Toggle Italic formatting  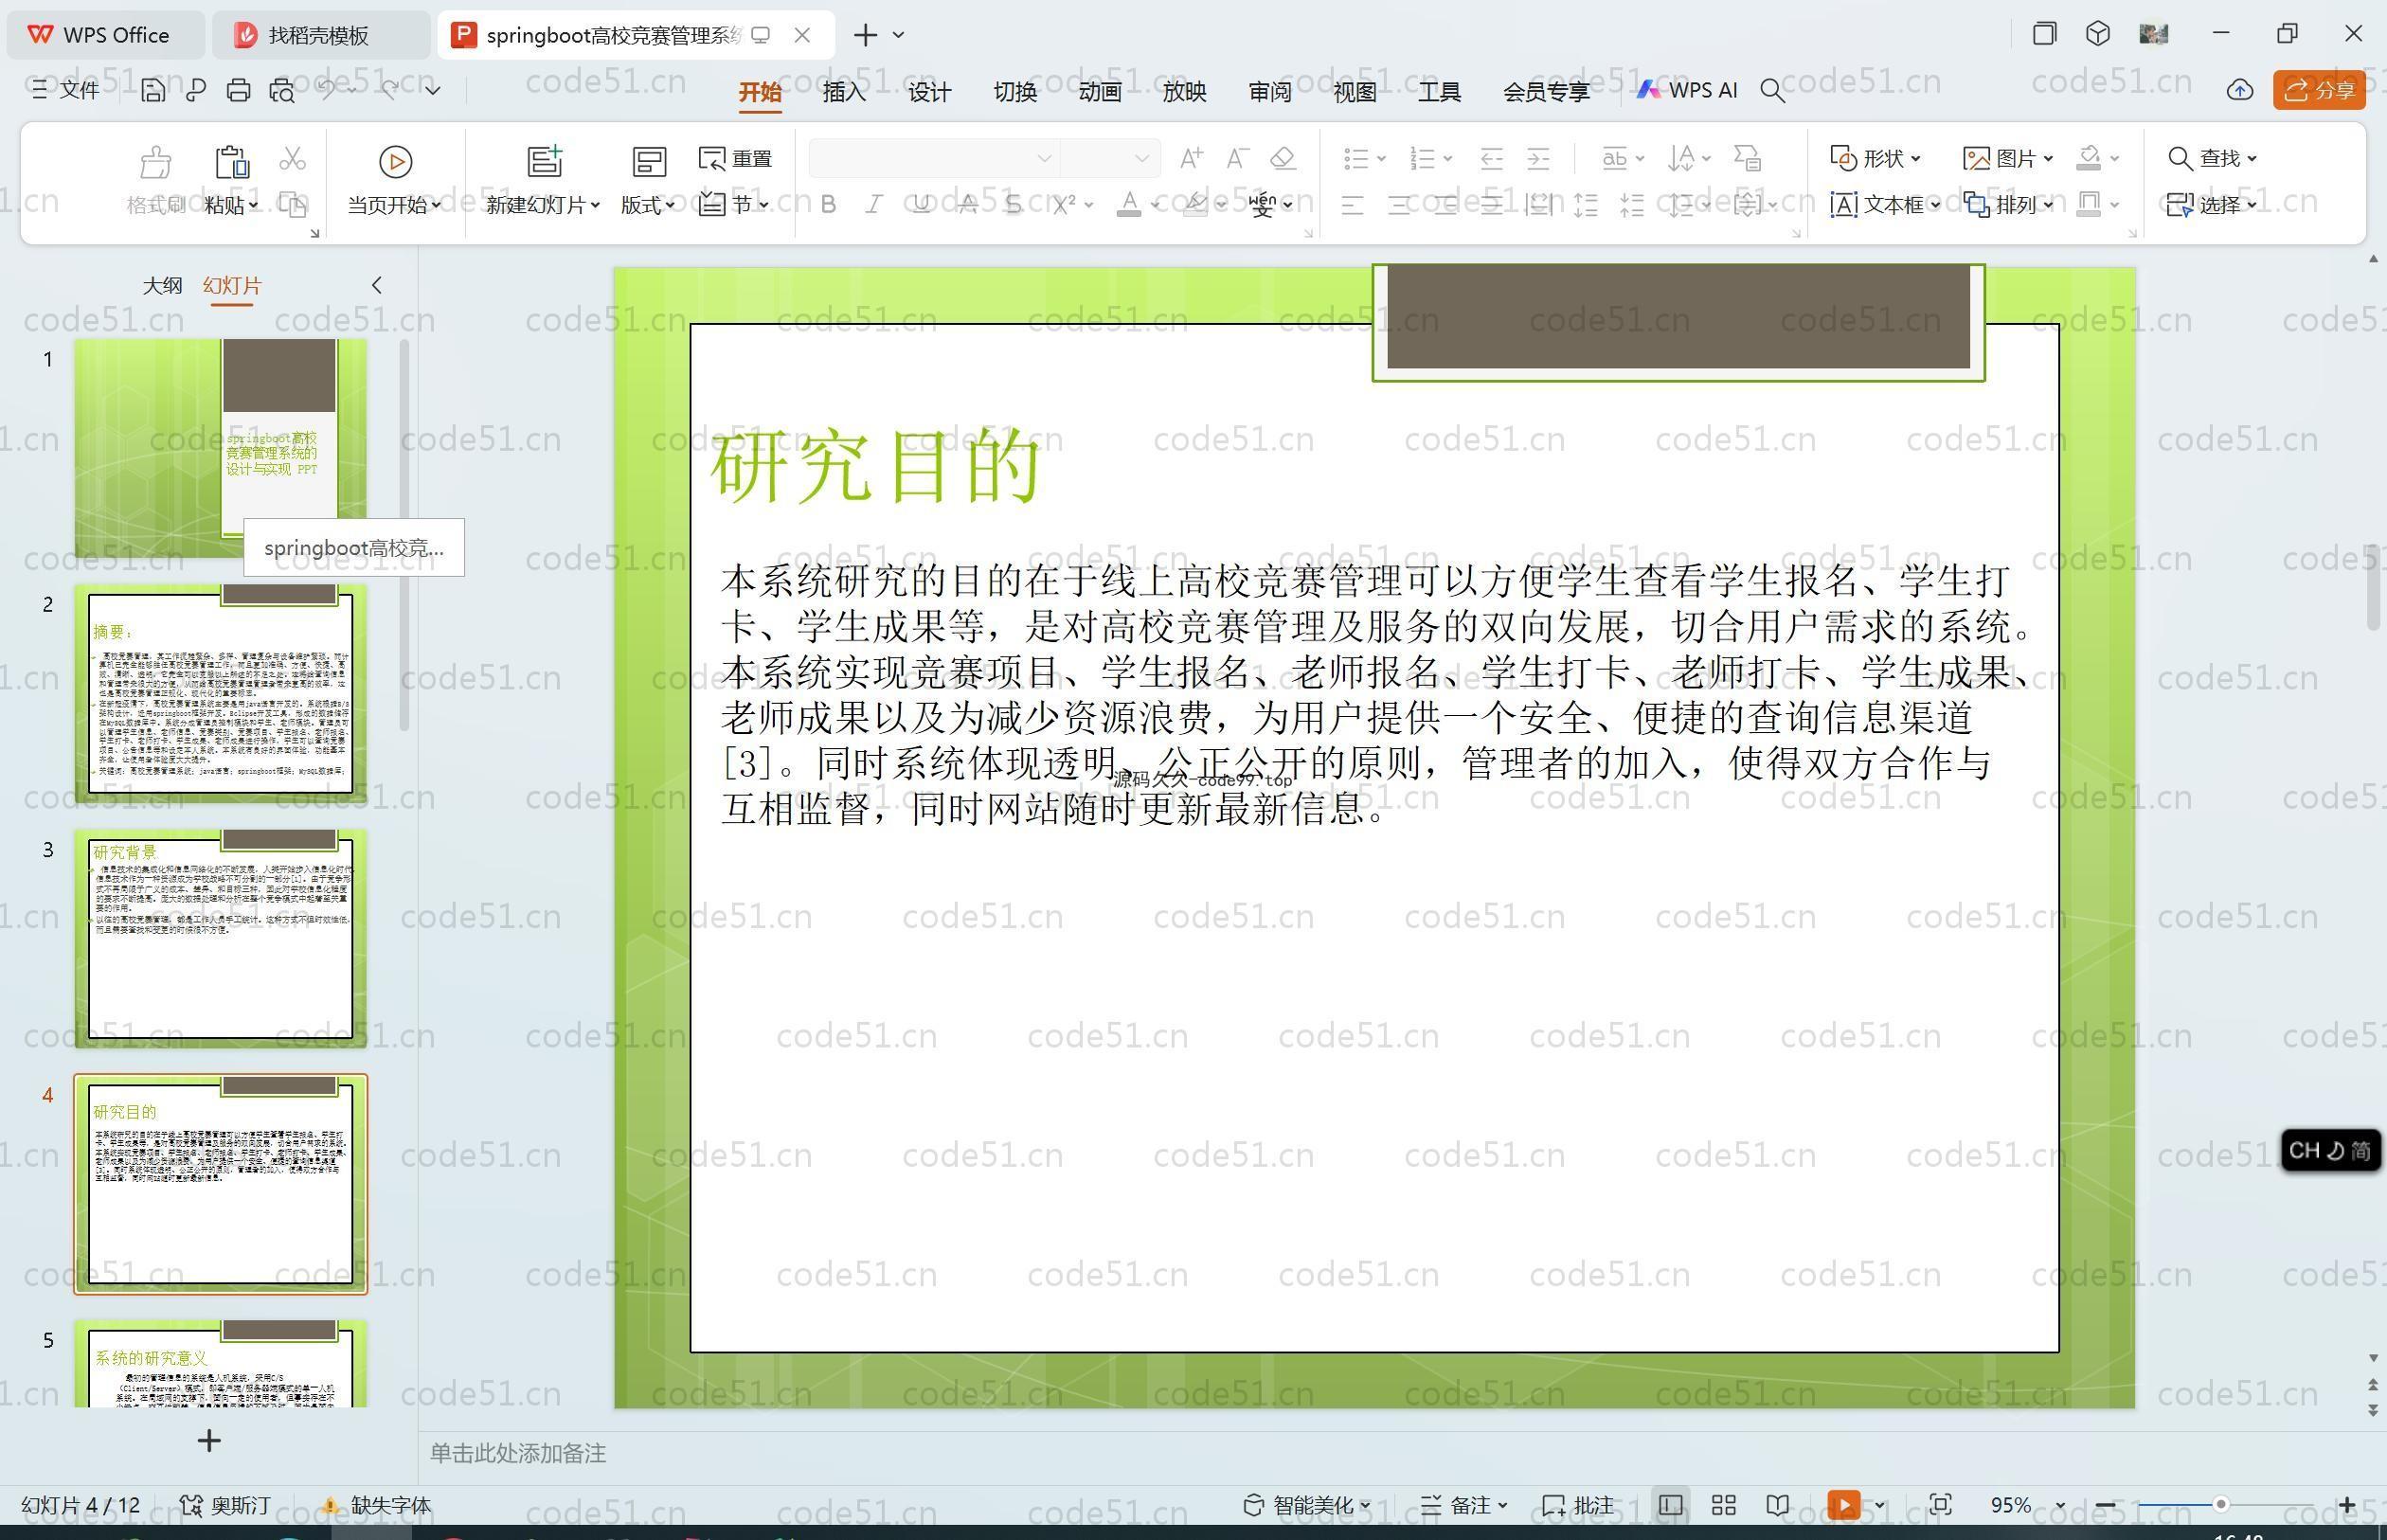pos(874,204)
